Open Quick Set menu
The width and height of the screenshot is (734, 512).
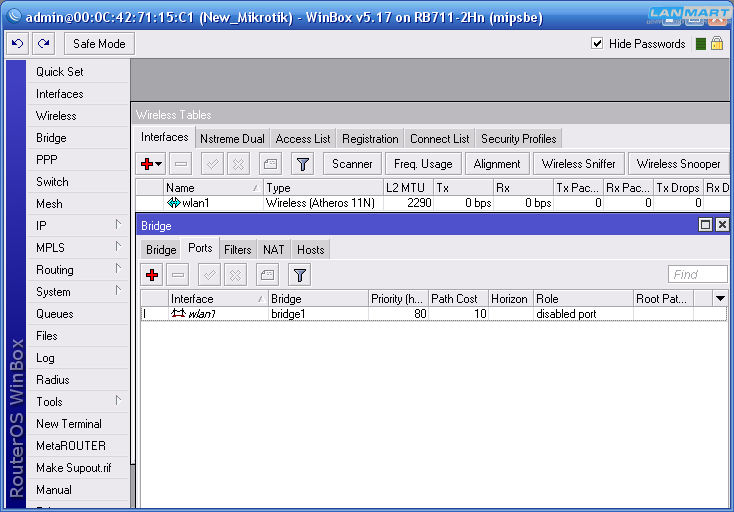pyautogui.click(x=78, y=72)
